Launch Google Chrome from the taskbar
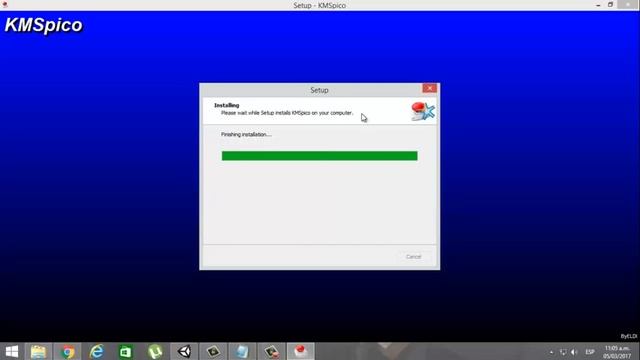 click(x=68, y=351)
